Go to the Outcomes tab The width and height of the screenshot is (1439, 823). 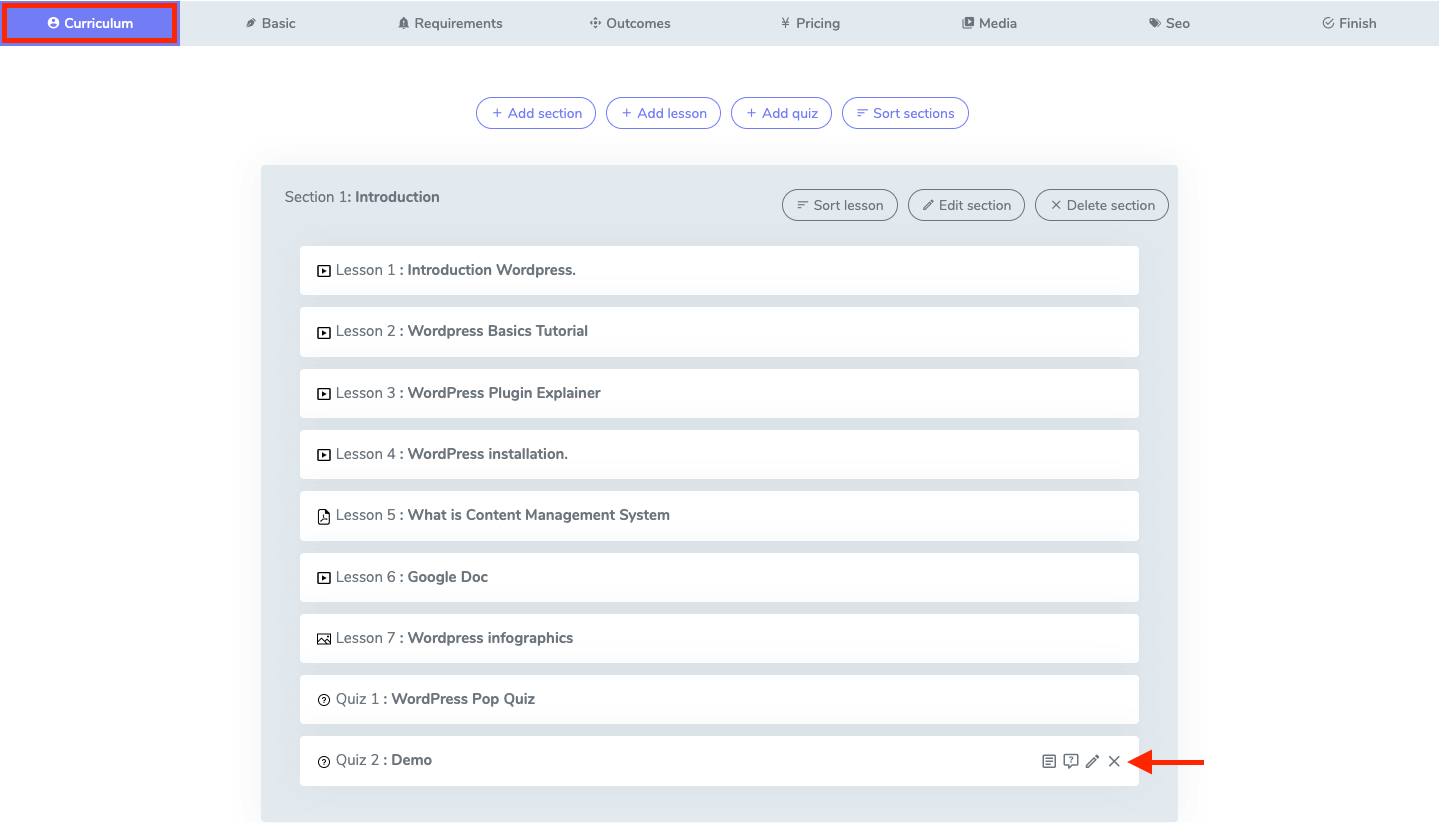[630, 23]
